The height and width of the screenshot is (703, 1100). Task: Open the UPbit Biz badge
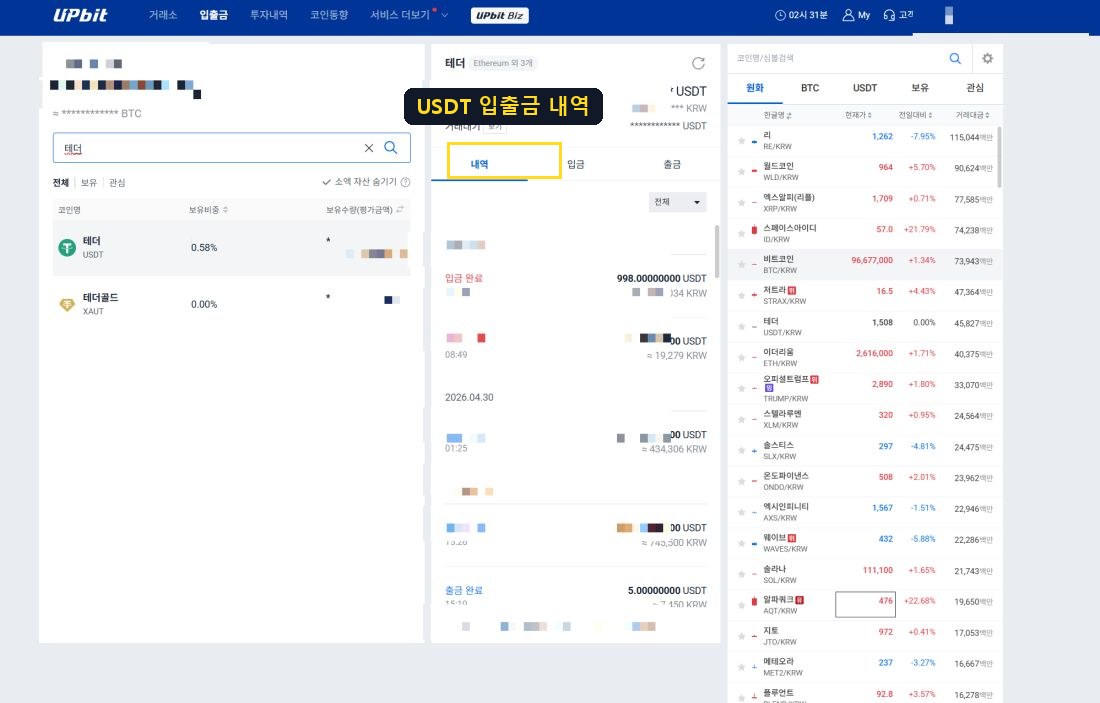pyautogui.click(x=499, y=15)
